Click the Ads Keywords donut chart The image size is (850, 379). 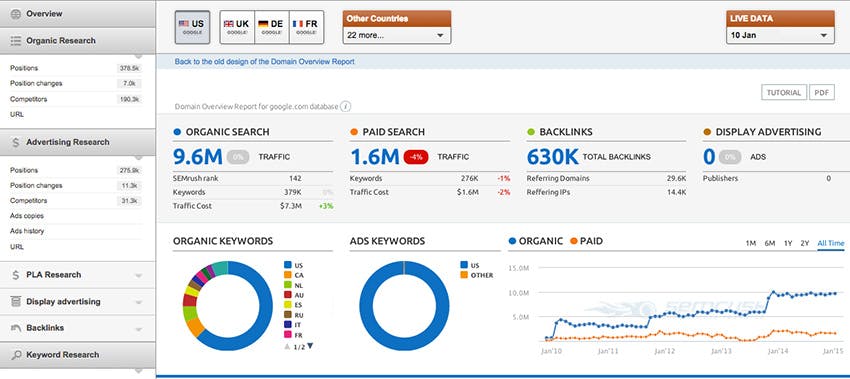tap(404, 306)
